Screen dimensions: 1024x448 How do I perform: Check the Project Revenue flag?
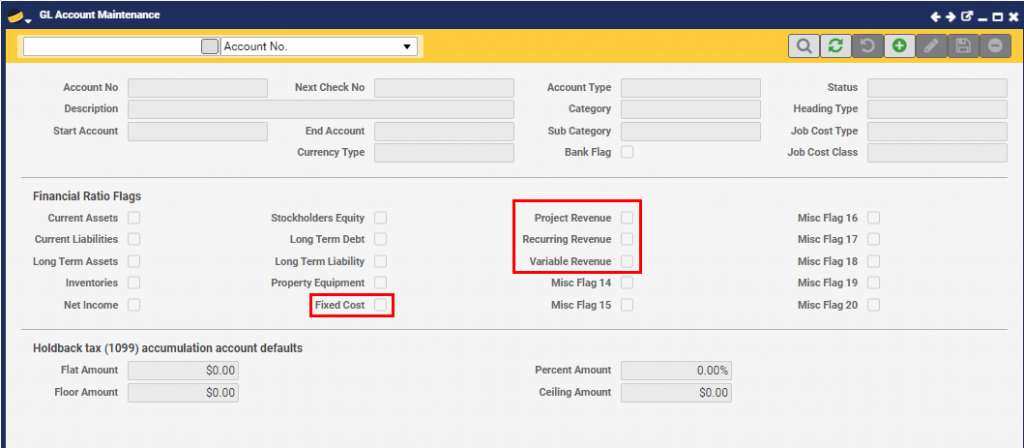click(x=627, y=217)
